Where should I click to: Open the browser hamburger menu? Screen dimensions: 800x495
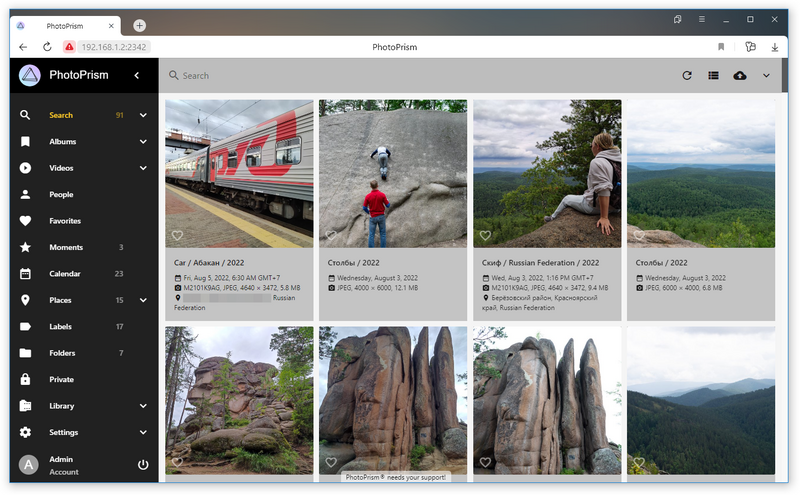tap(702, 19)
